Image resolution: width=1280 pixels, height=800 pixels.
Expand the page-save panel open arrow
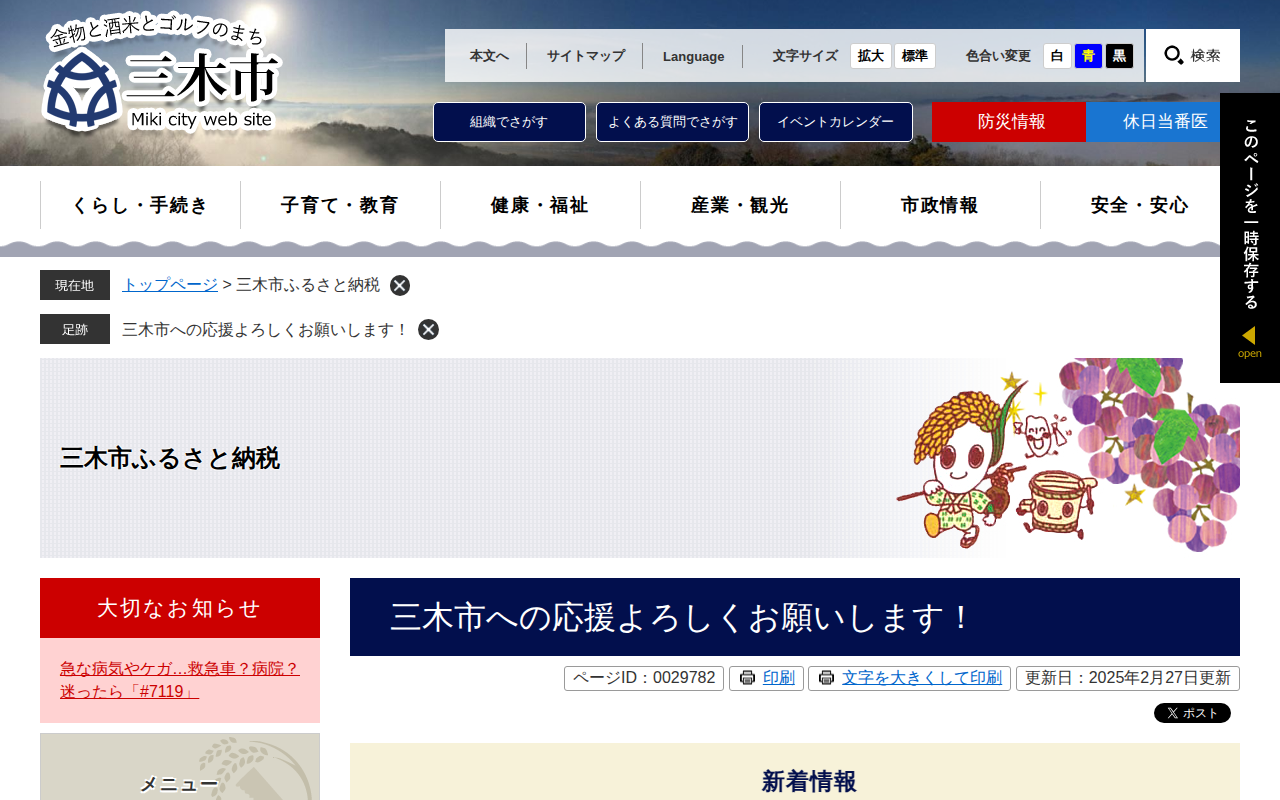click(x=1249, y=341)
